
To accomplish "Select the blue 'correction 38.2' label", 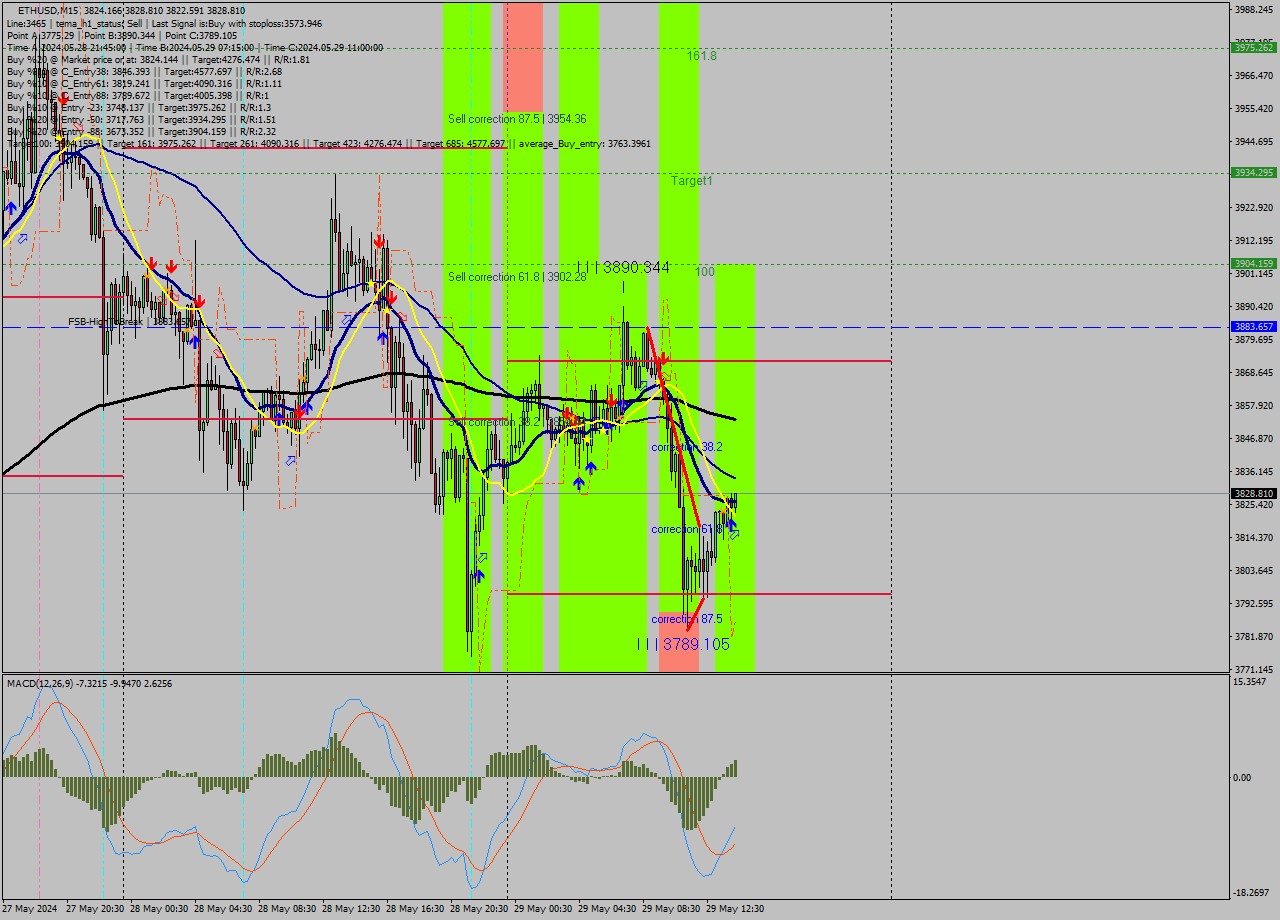I will tap(686, 447).
